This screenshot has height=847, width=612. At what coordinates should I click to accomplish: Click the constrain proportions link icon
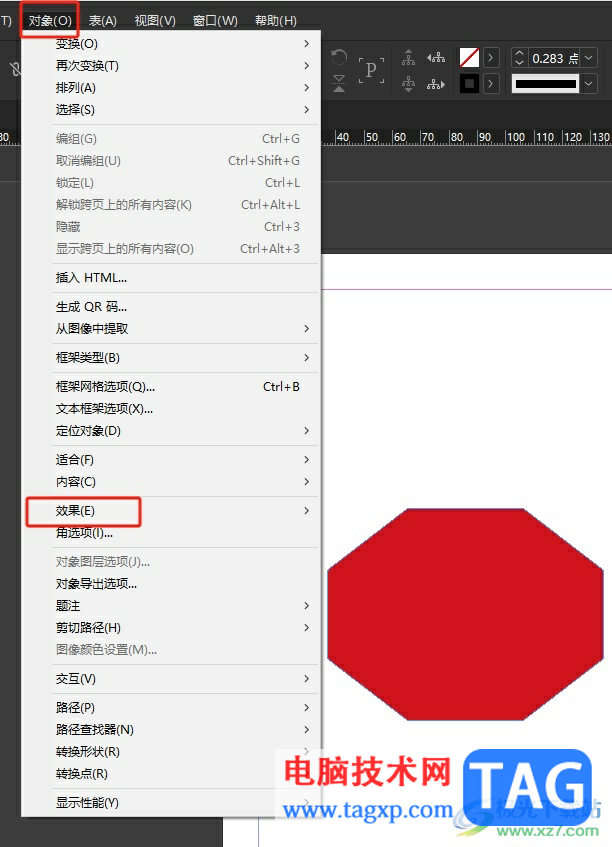pos(15,69)
